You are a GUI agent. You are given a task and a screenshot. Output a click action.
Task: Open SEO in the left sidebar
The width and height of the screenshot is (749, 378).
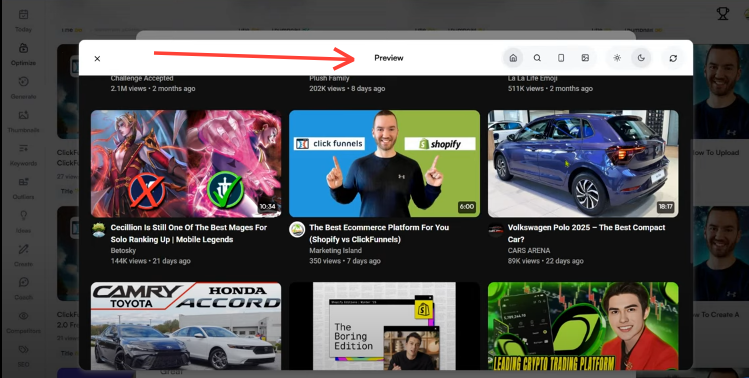[x=23, y=356]
